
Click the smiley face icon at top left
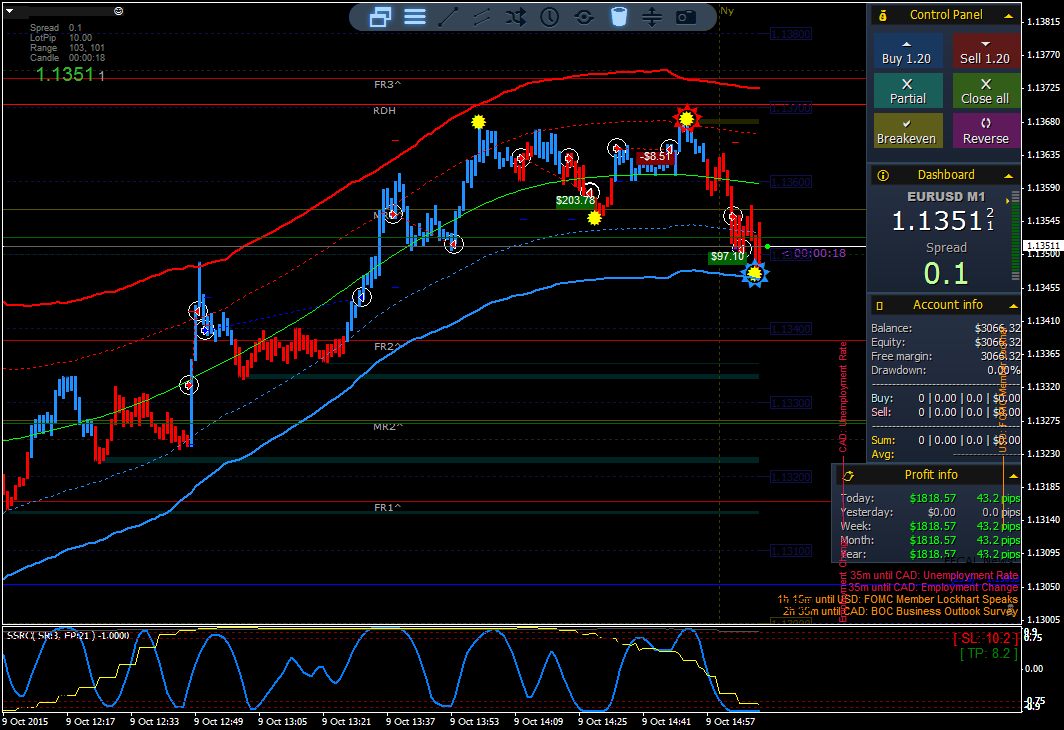[119, 11]
